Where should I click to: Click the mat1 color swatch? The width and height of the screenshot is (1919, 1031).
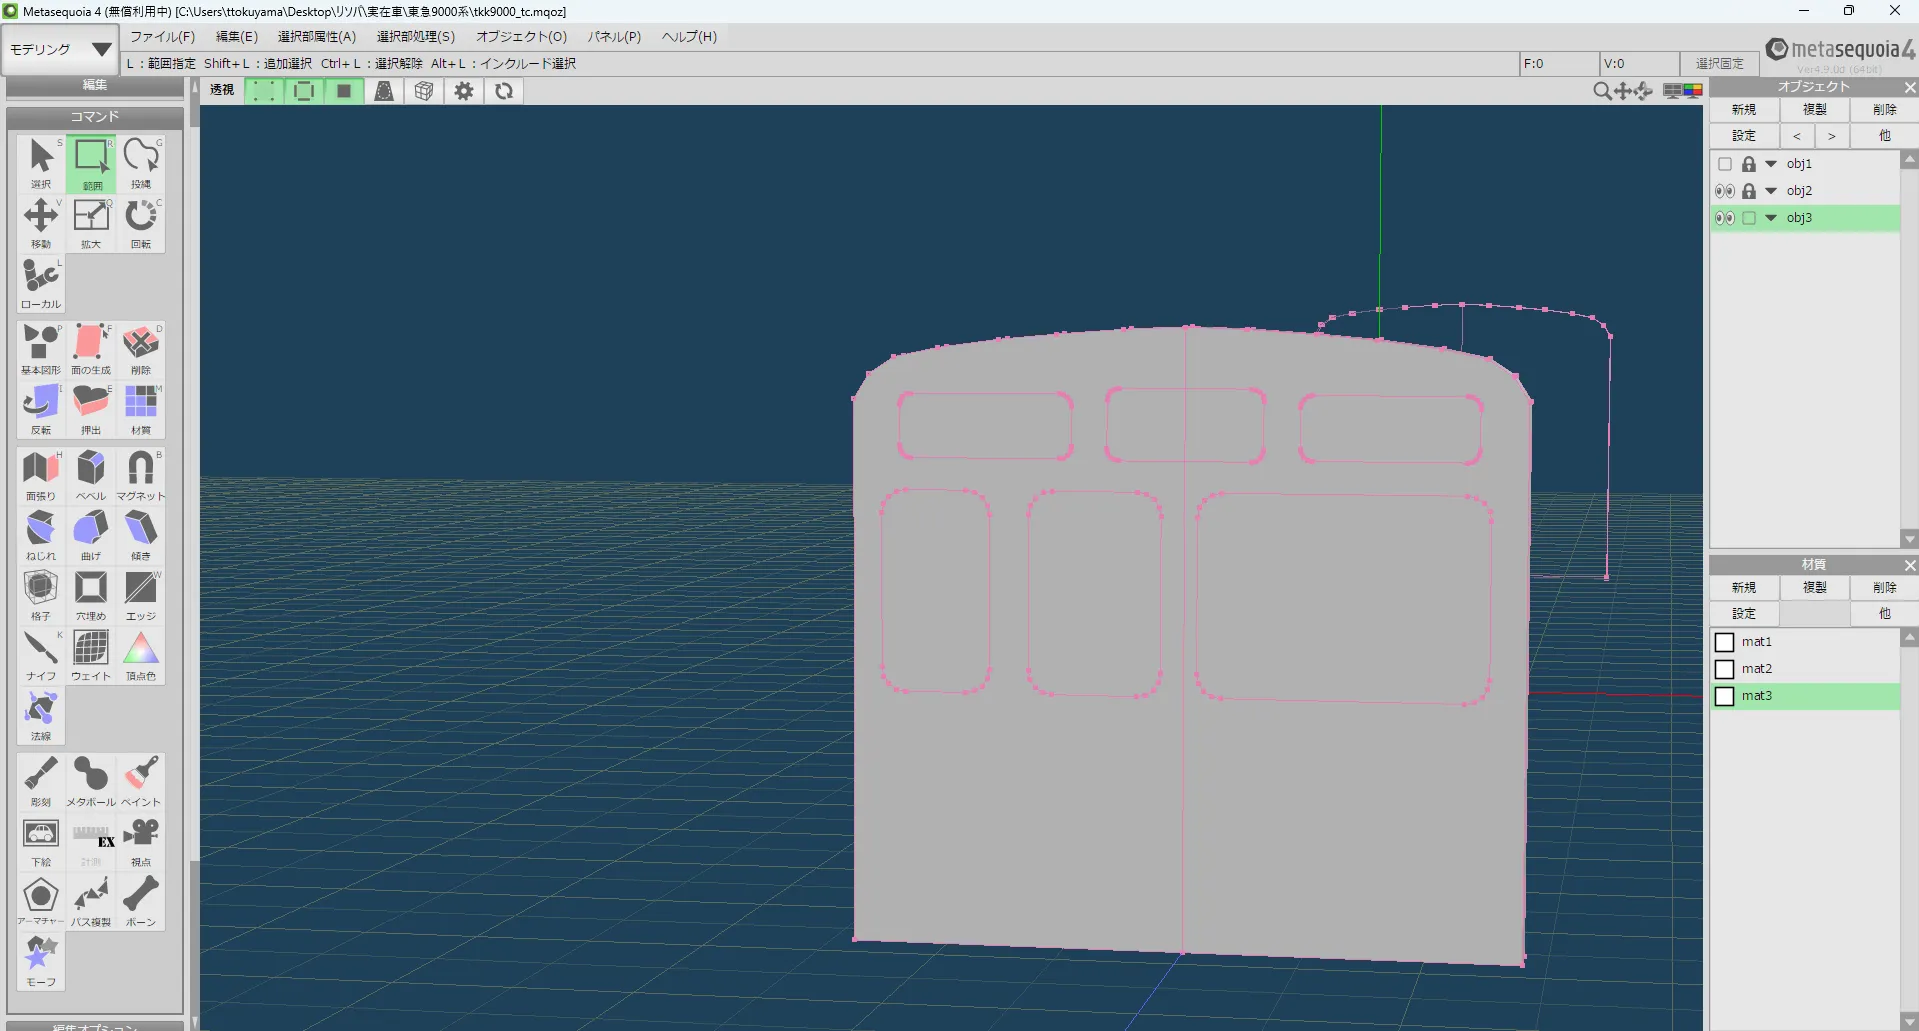[1725, 642]
